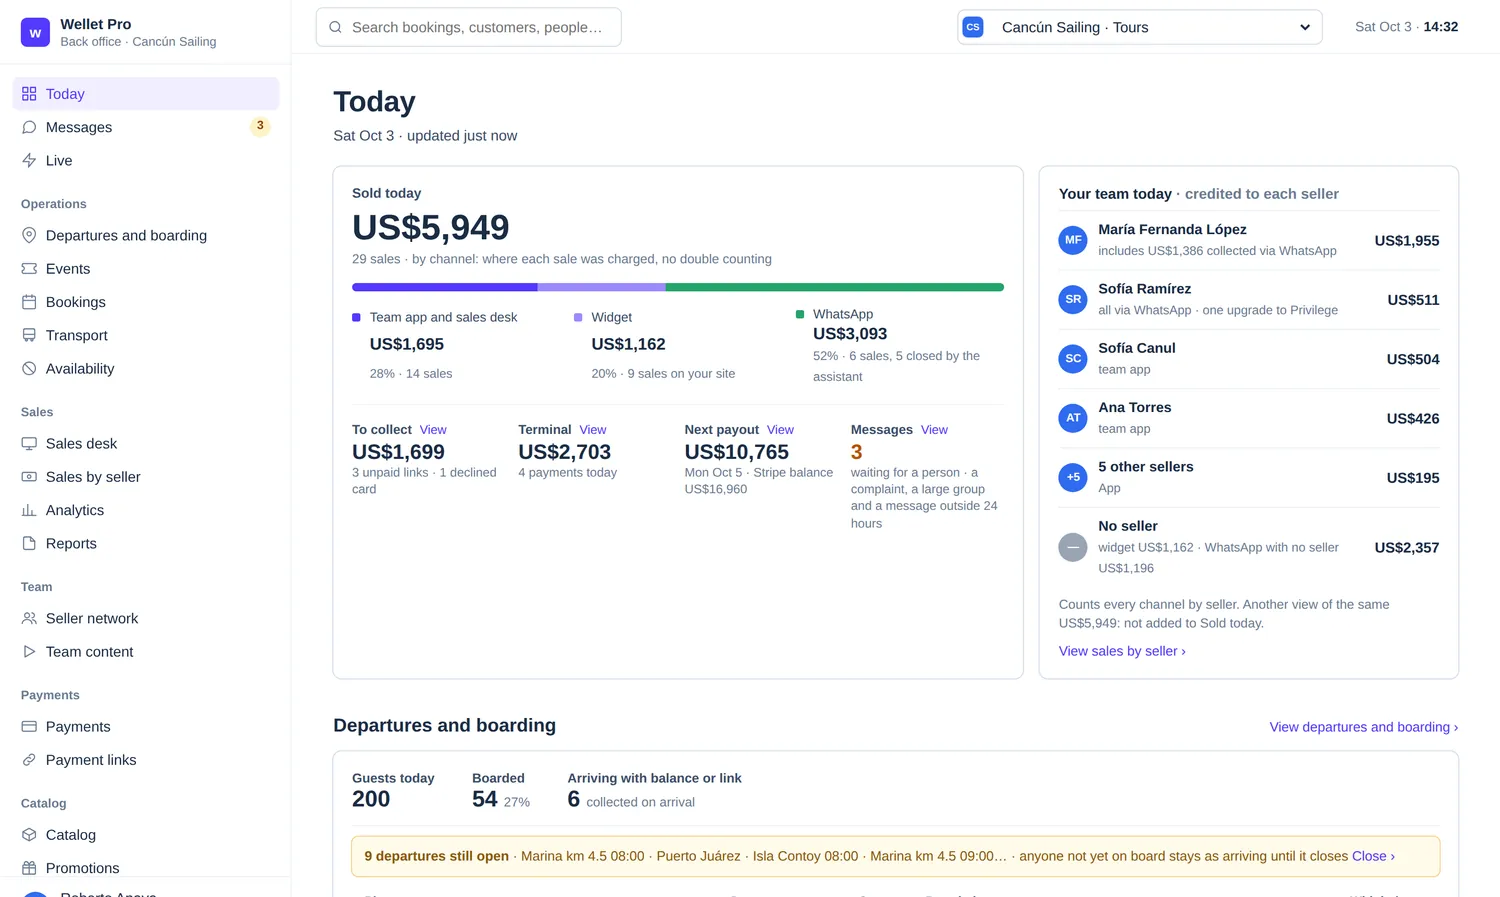Click the Catalog box icon
1500x897 pixels.
pos(29,835)
